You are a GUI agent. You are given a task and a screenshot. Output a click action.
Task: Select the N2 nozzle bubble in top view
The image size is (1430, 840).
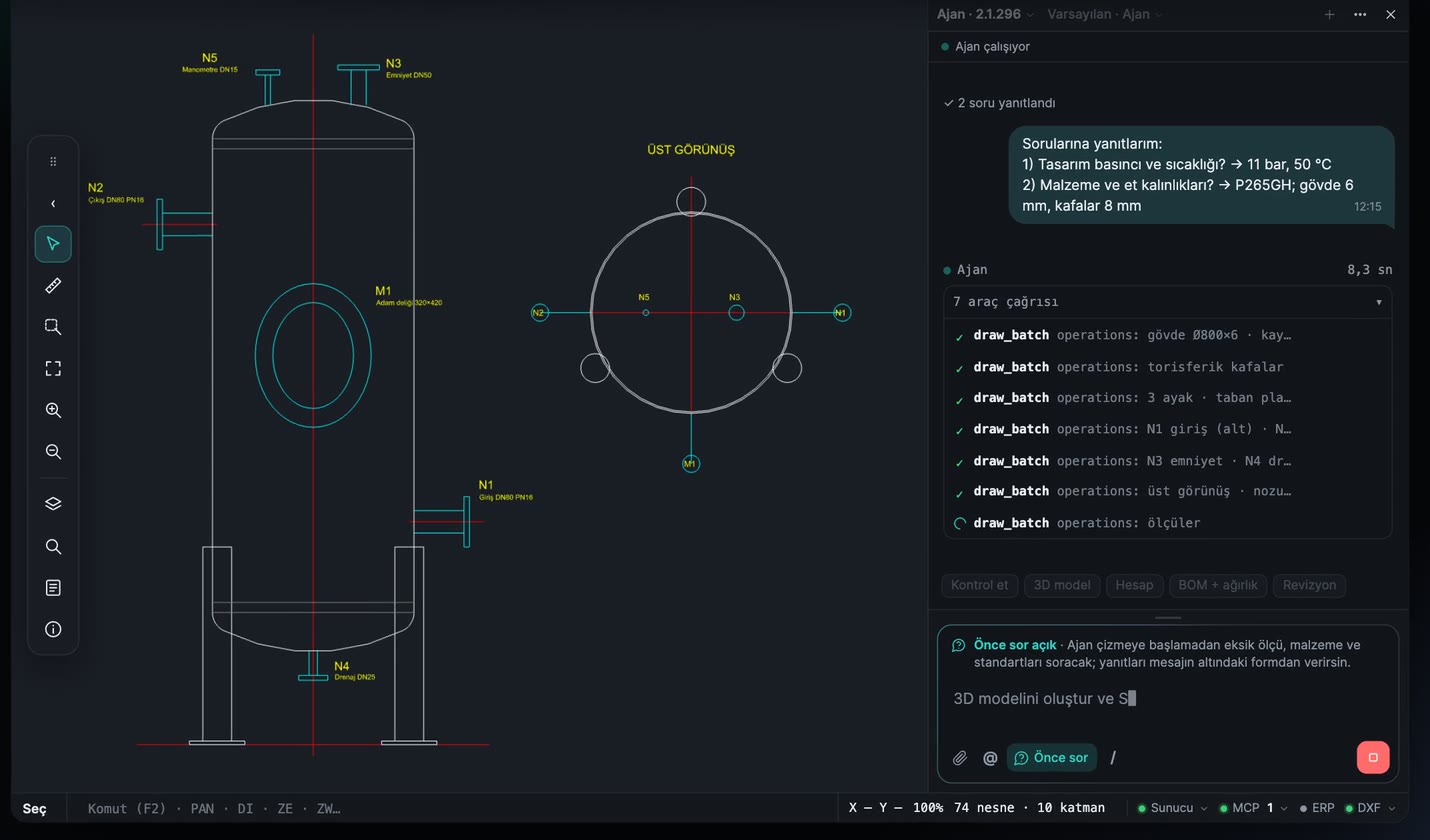point(540,313)
